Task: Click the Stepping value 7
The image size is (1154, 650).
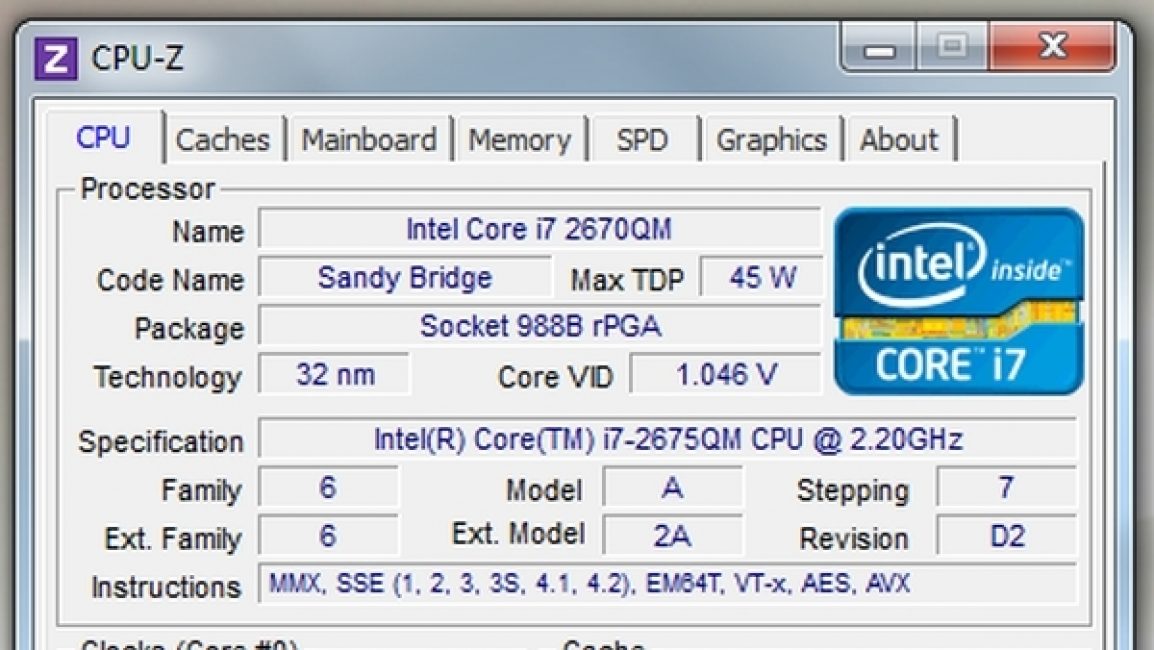Action: [1006, 487]
